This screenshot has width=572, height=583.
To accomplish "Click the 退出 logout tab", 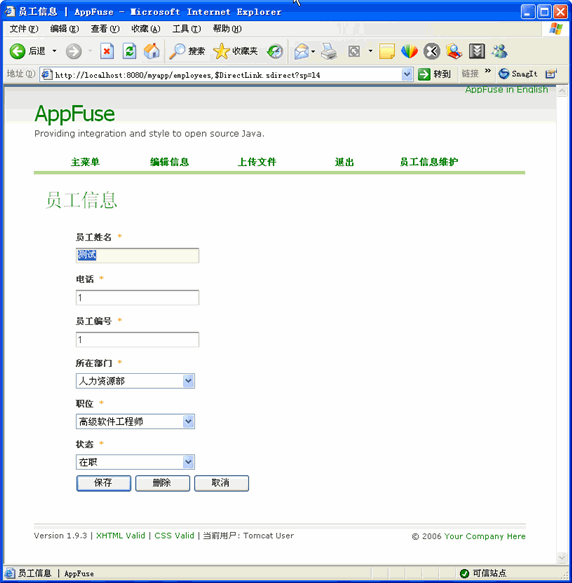I will (344, 162).
